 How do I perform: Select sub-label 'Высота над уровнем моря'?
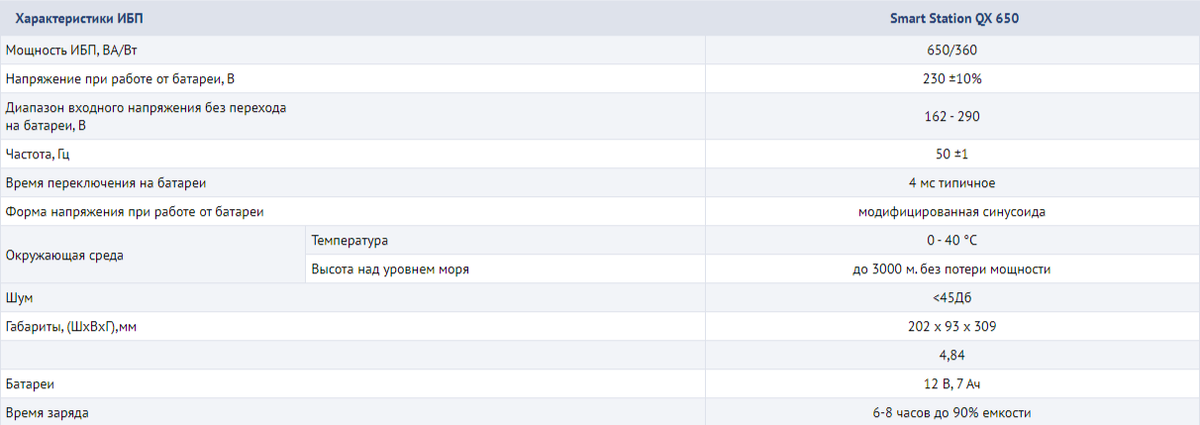point(390,269)
